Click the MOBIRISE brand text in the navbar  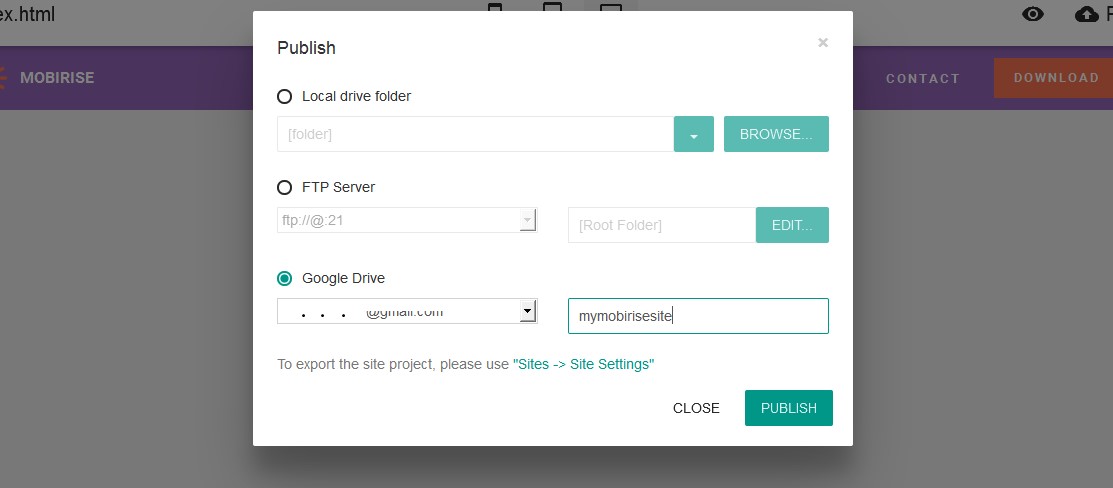click(57, 78)
